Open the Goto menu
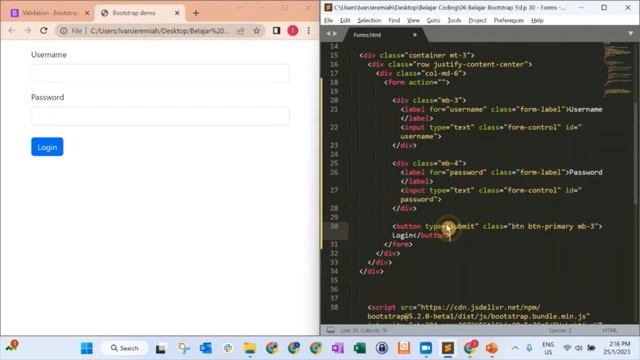Viewport: 640px width, 360px height. [433, 20]
